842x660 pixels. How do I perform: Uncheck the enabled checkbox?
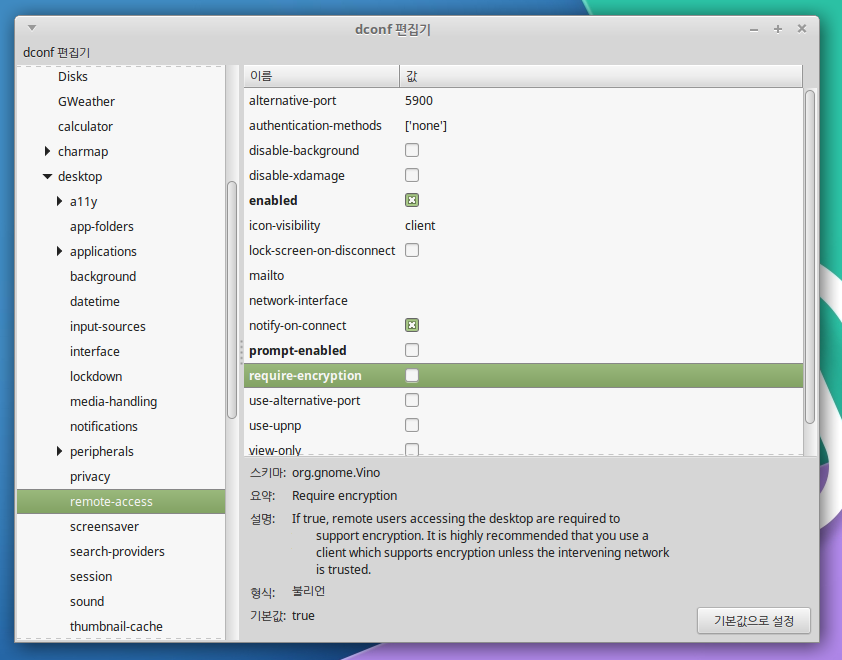tap(412, 201)
